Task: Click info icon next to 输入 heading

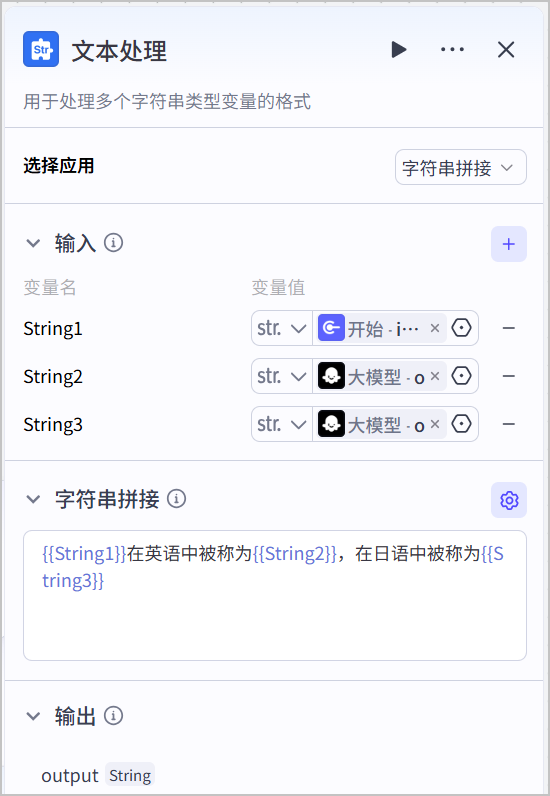Action: coord(114,243)
